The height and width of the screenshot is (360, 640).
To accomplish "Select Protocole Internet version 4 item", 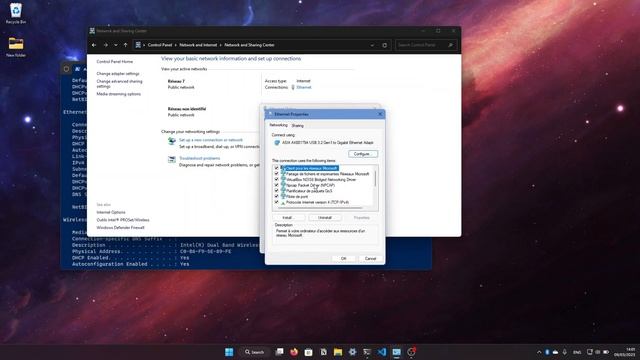I will click(x=317, y=202).
